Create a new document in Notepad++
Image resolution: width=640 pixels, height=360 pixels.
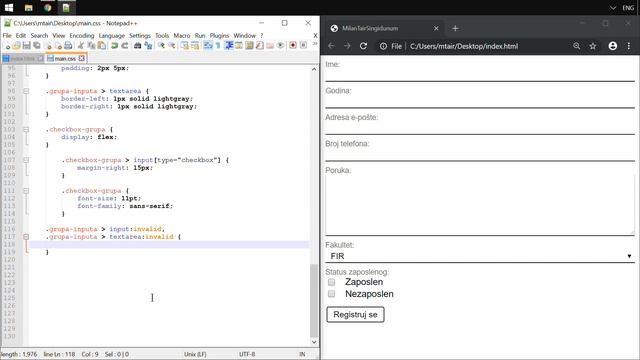pyautogui.click(x=7, y=45)
